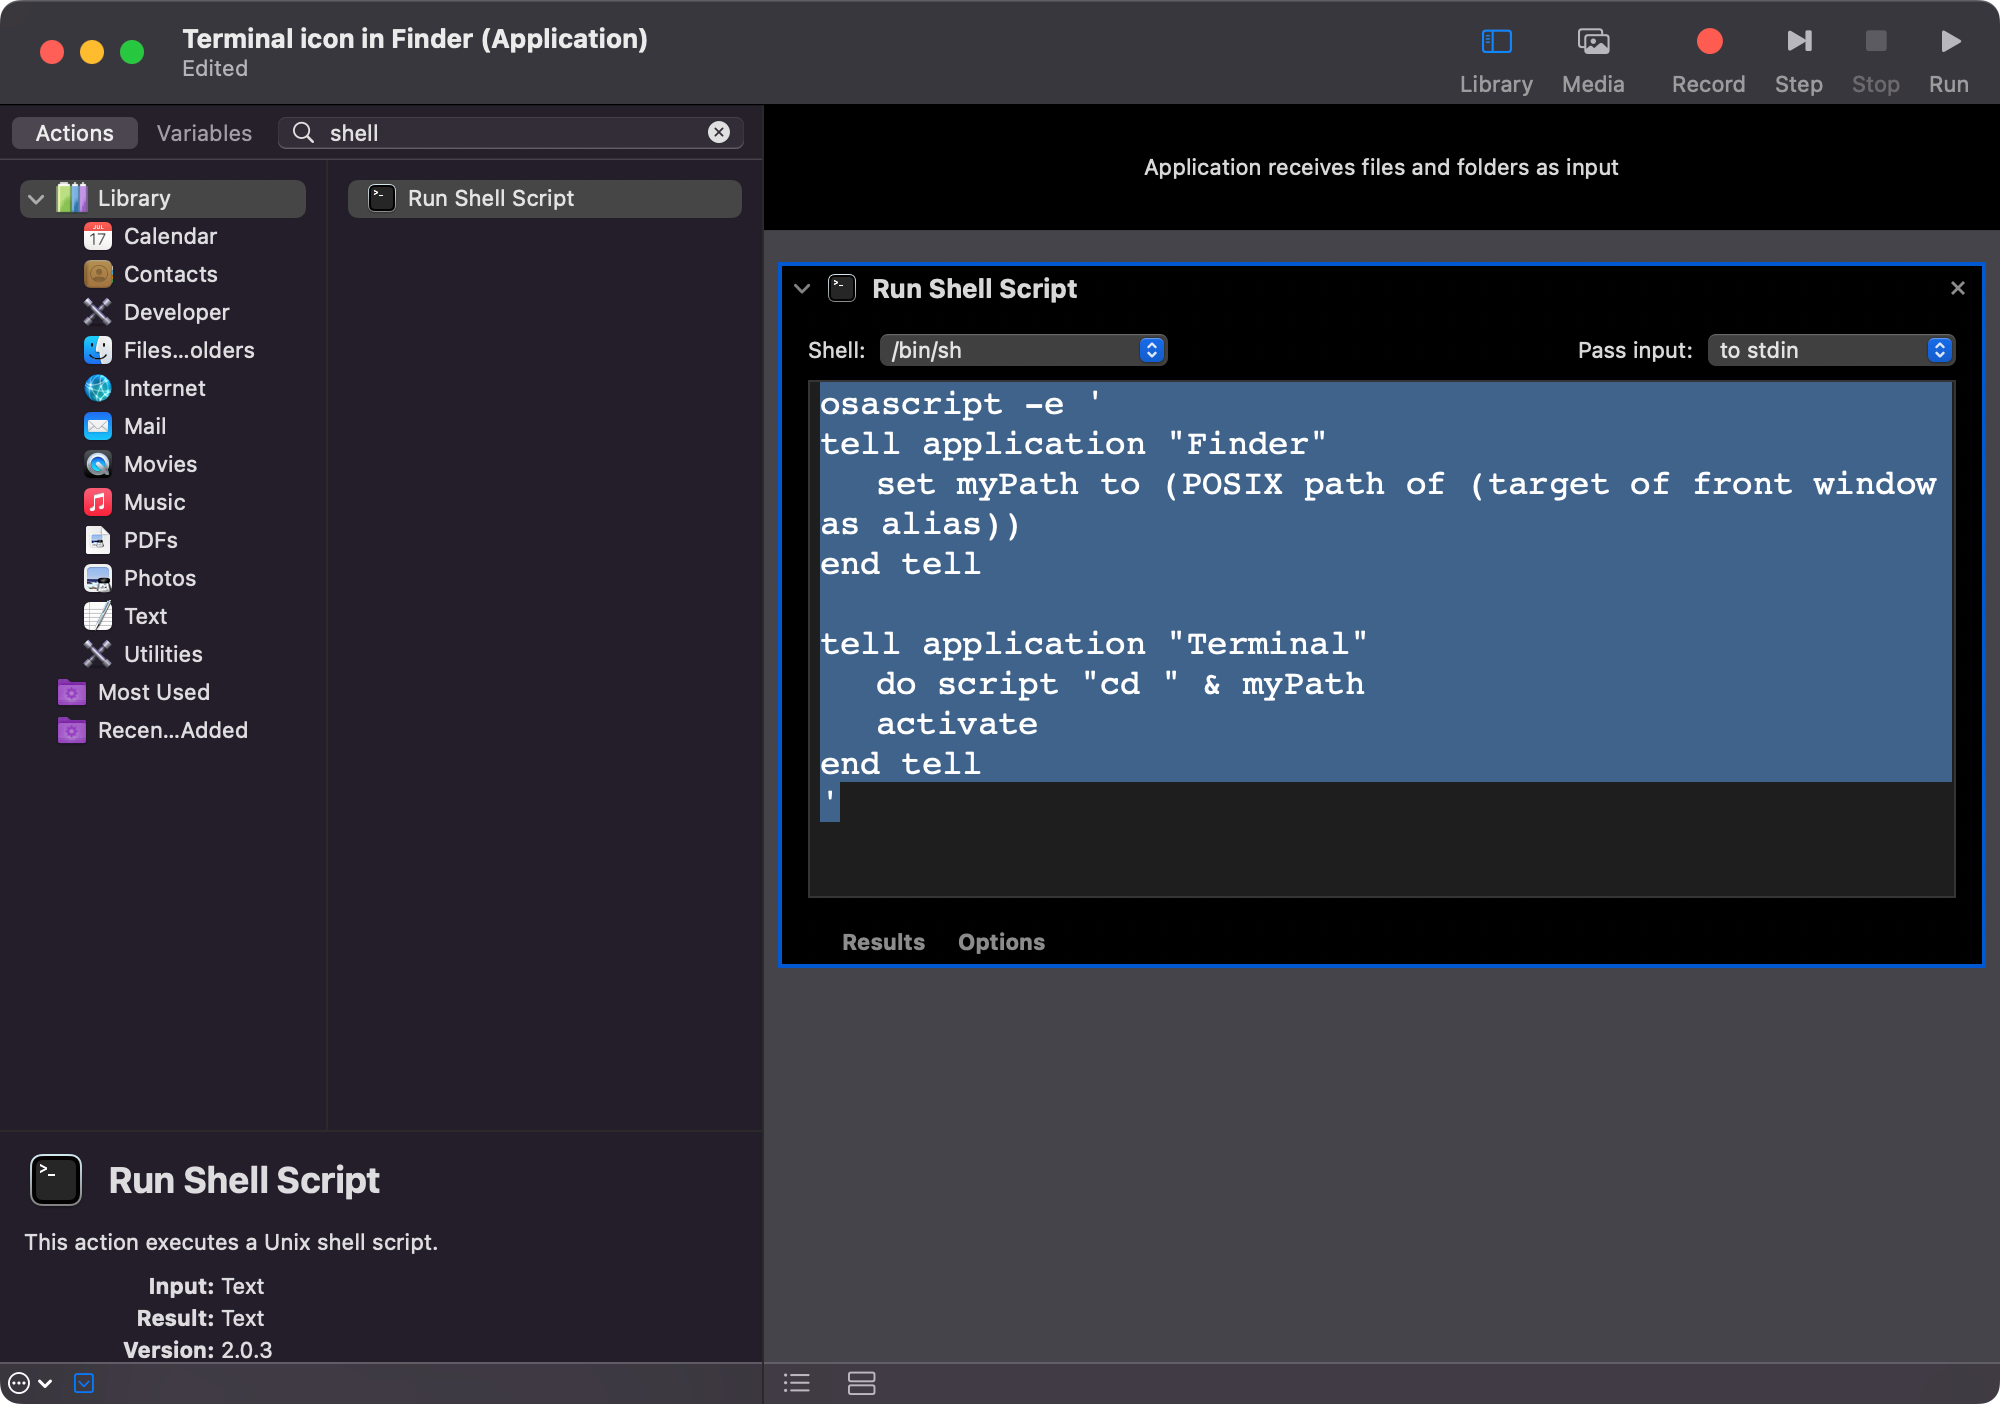Select the Developer category icon
This screenshot has height=1404, width=2000.
97,312
